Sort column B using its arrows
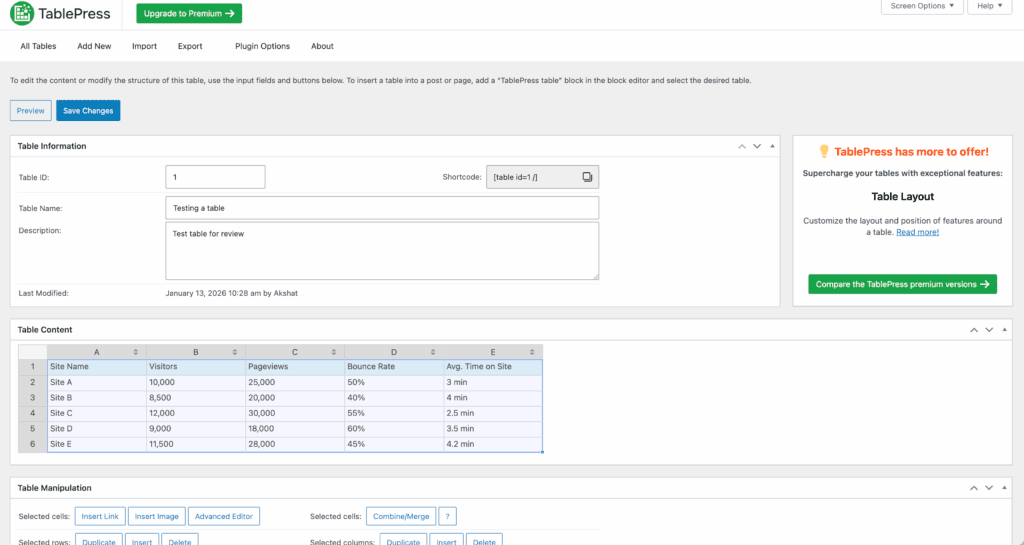Viewport: 1024px width, 545px height. (235, 352)
